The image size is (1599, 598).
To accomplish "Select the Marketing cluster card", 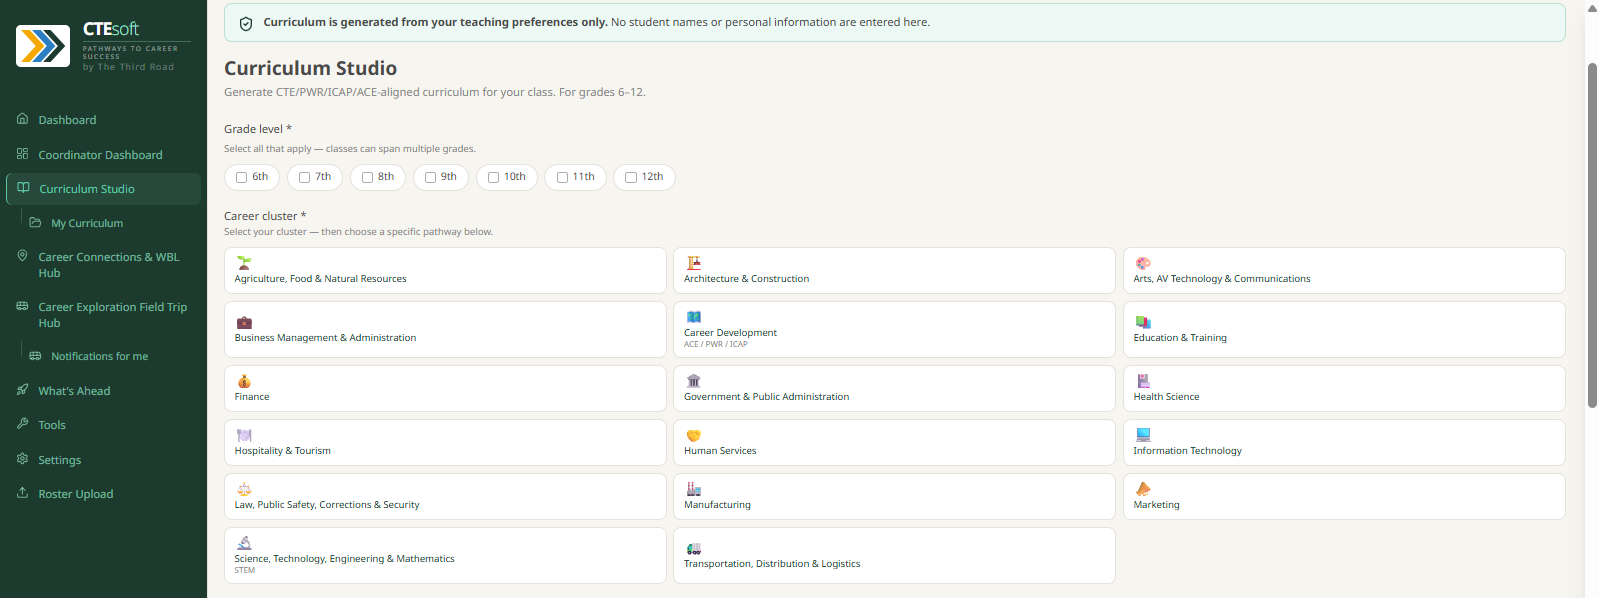I will tap(1344, 496).
